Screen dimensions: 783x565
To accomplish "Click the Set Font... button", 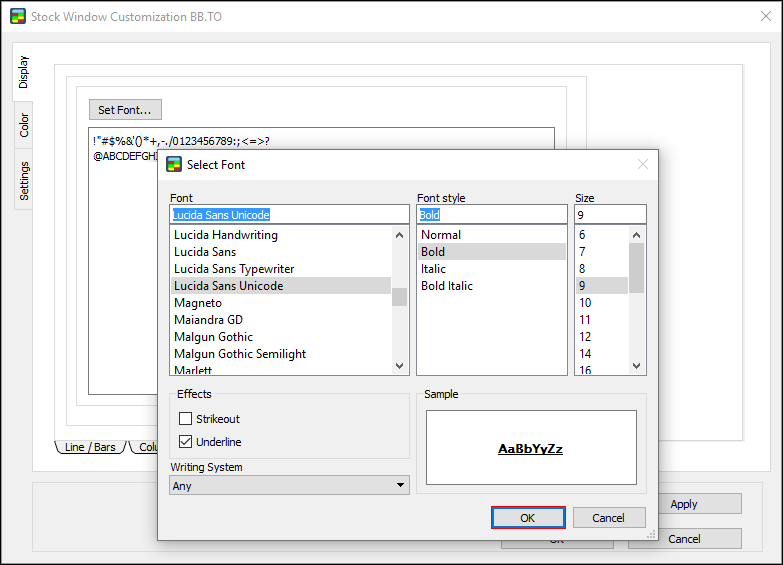I will tap(125, 109).
